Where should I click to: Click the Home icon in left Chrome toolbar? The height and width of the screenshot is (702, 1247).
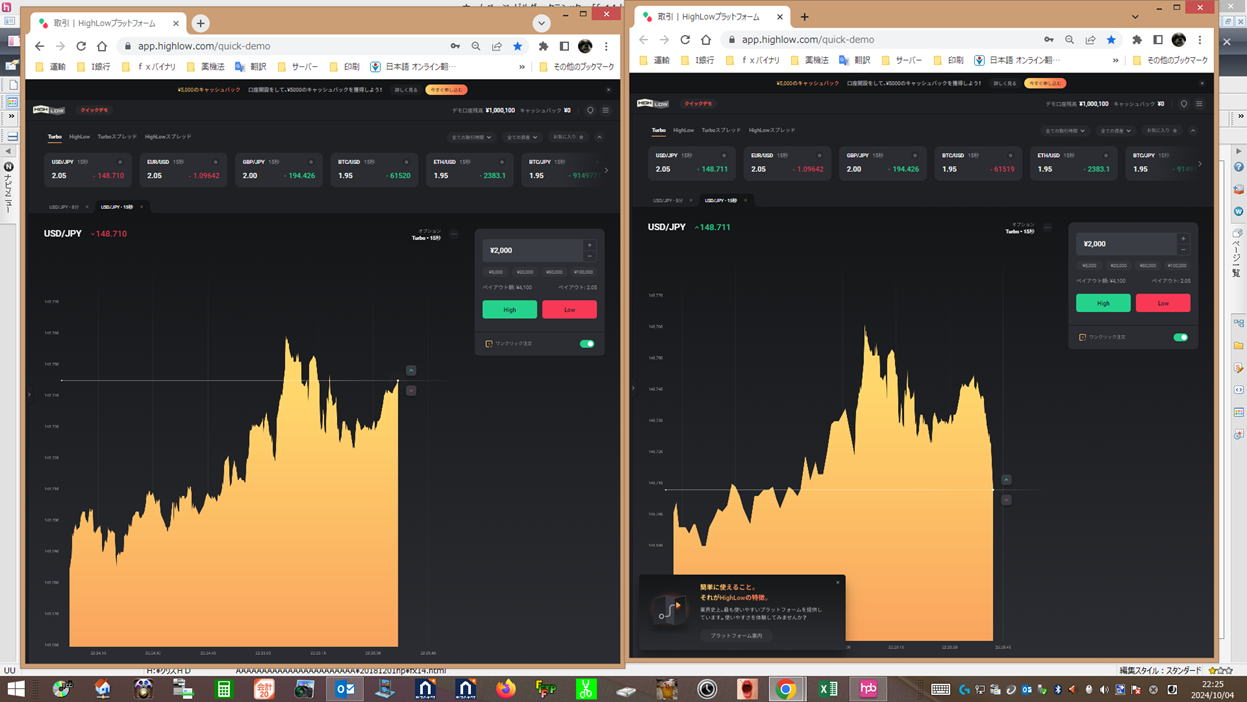click(102, 46)
